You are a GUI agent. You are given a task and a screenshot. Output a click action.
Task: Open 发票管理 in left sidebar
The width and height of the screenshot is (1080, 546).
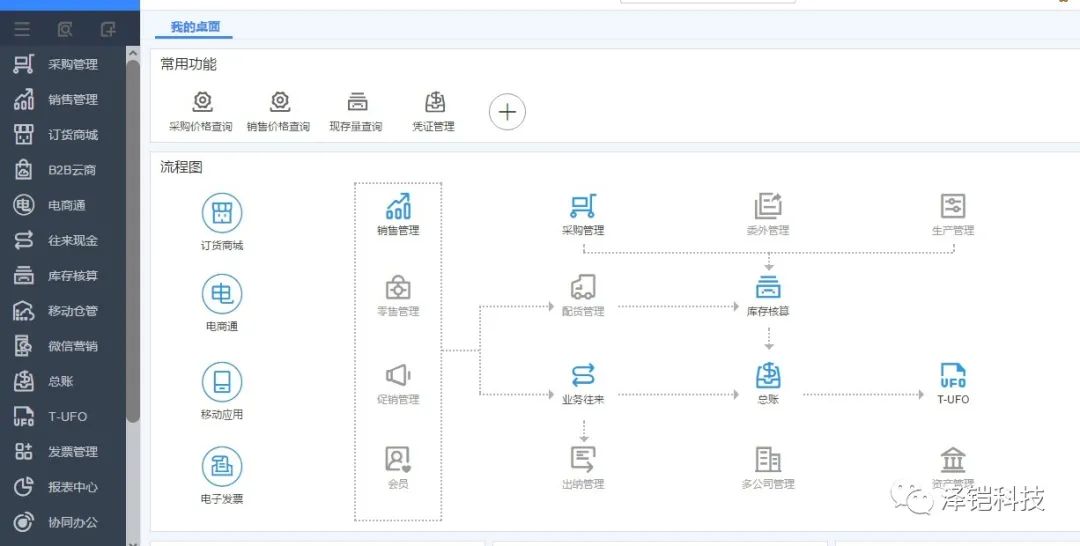coord(72,452)
